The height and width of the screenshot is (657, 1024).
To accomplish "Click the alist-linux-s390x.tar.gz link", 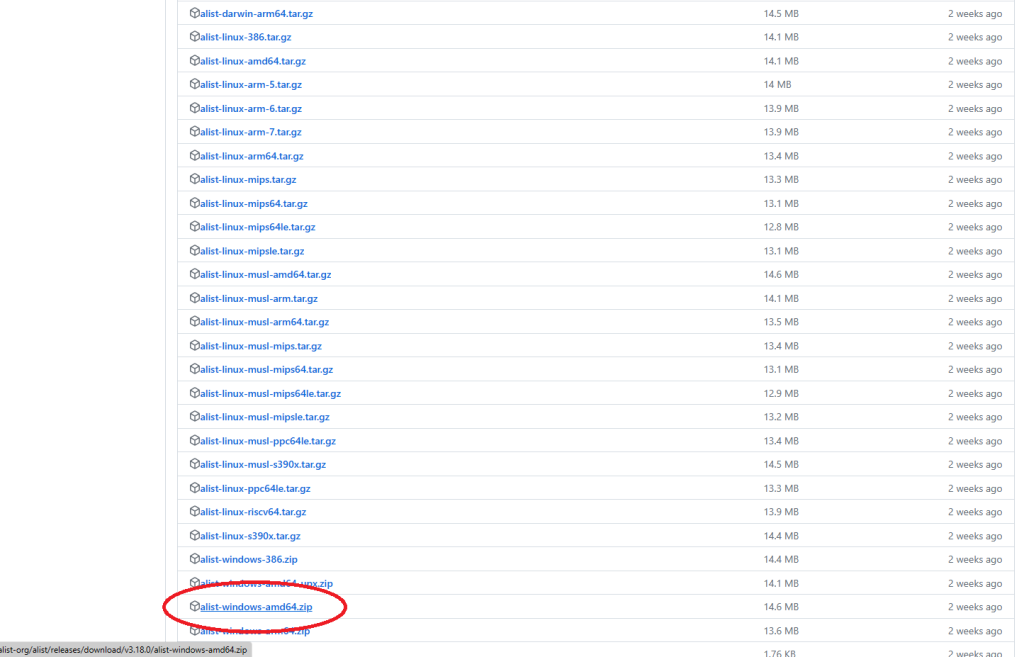I will 251,536.
